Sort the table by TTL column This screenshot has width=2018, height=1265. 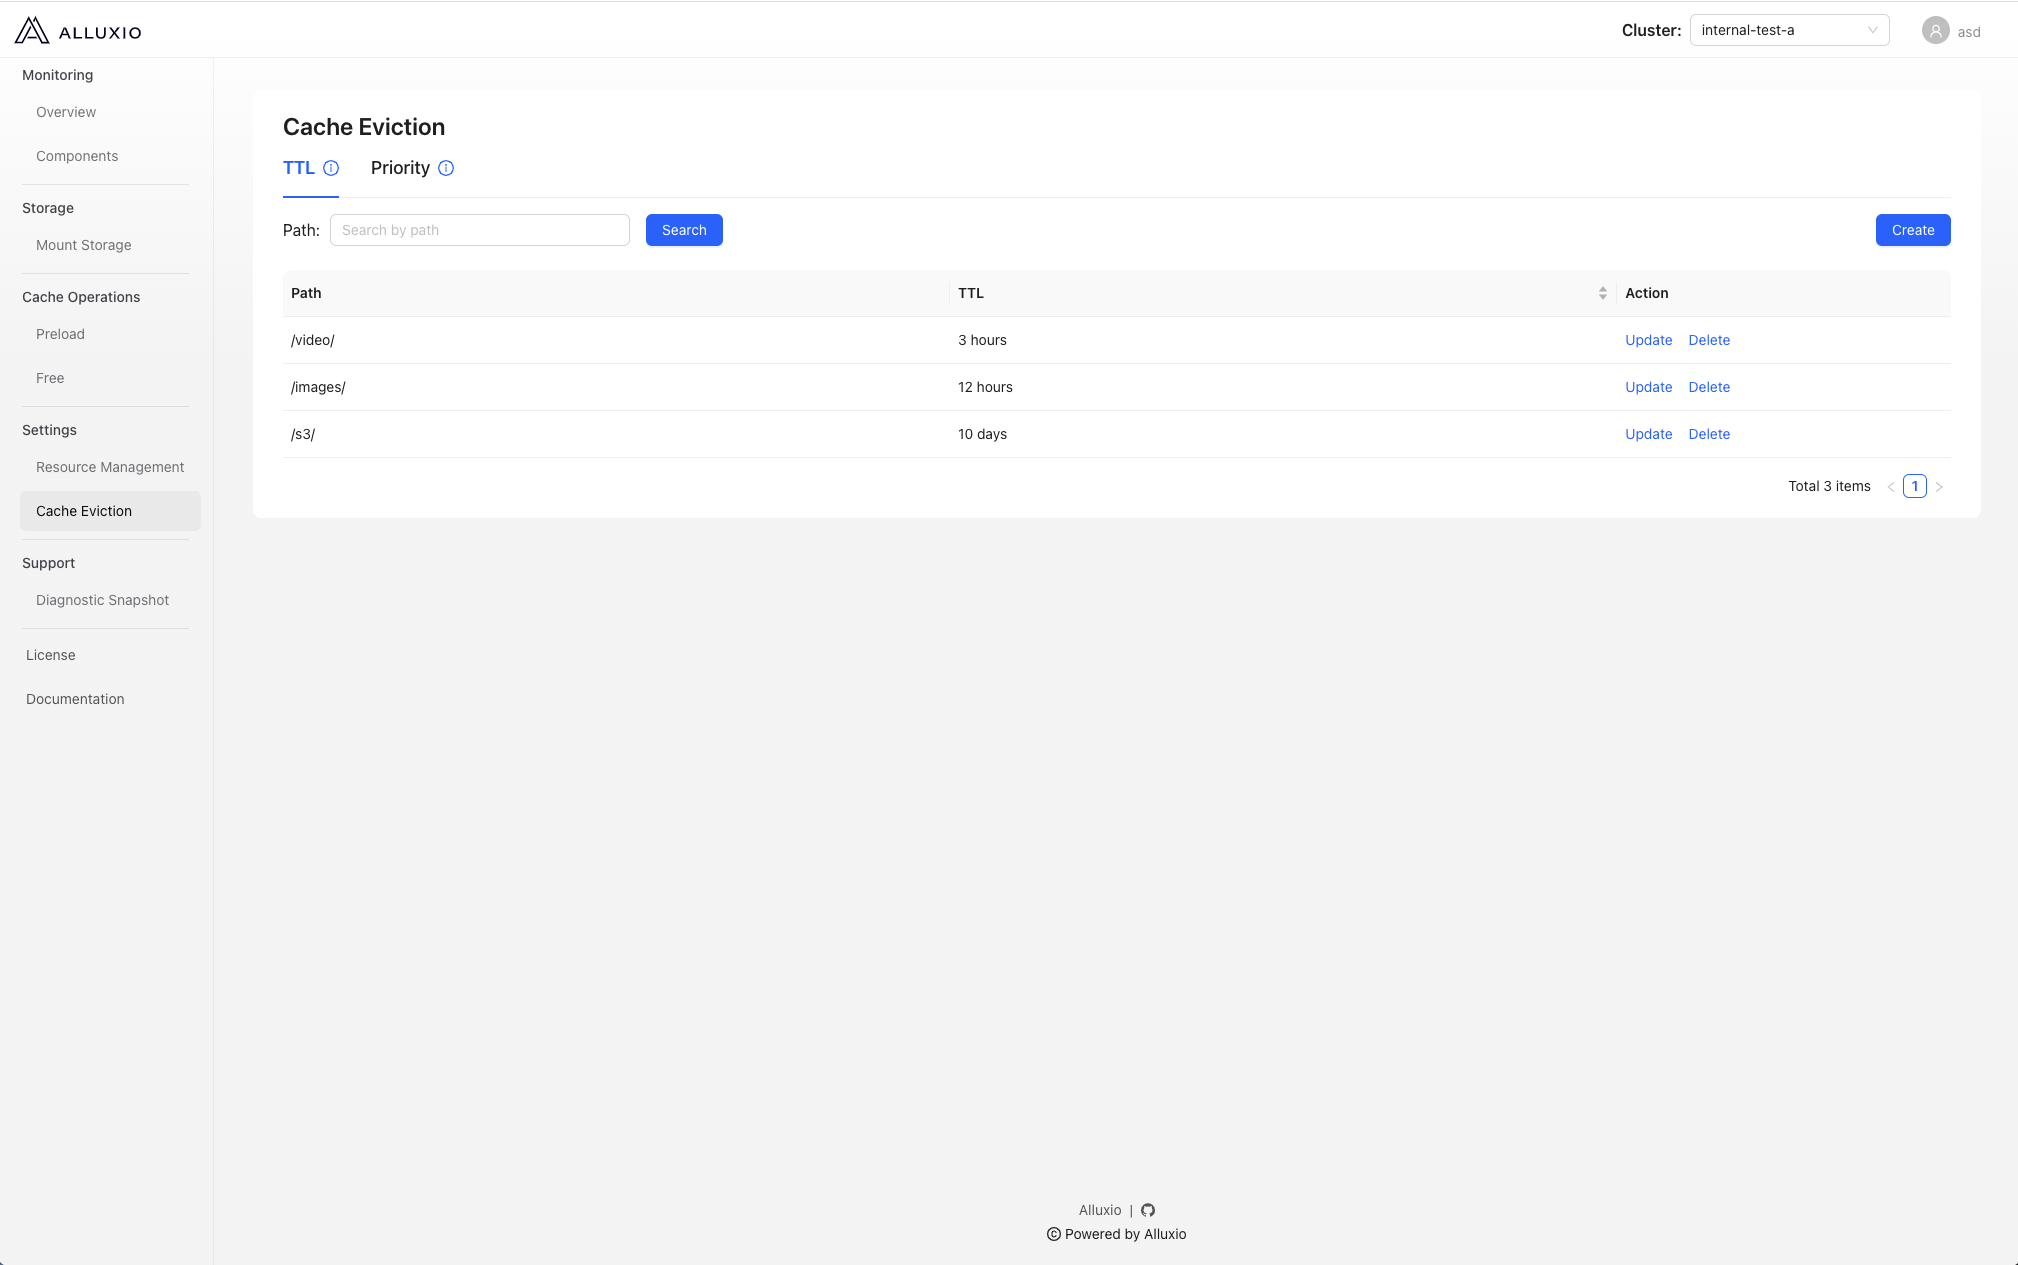tap(1602, 293)
